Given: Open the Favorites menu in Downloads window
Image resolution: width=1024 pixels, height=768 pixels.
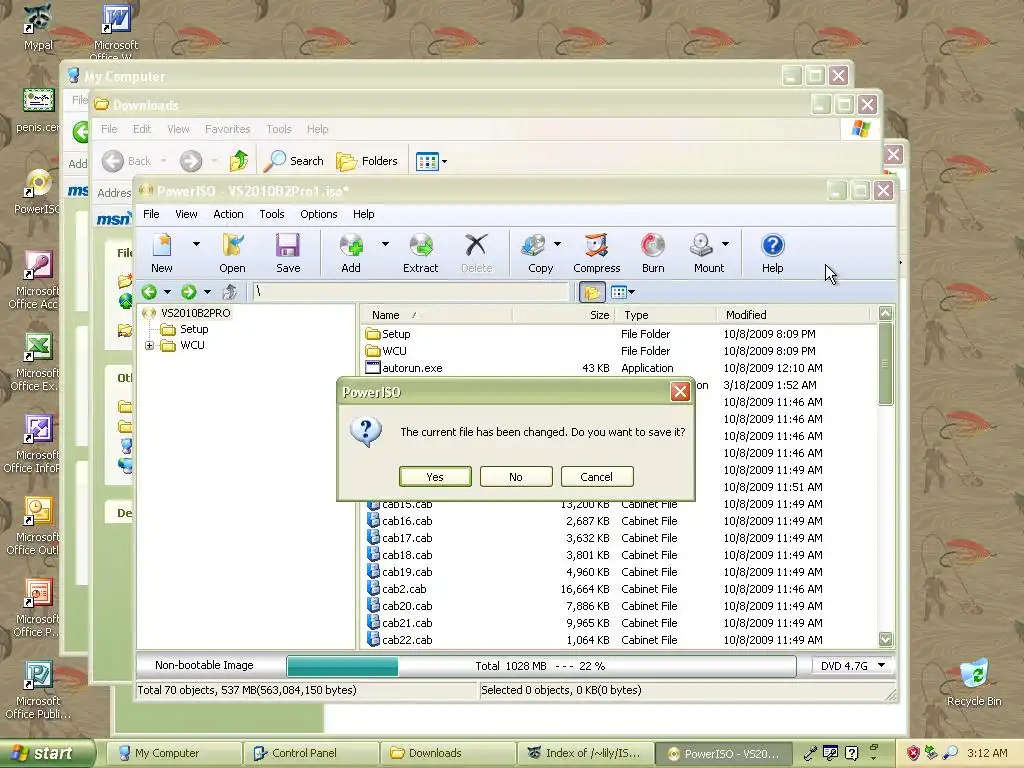Looking at the screenshot, I should click(x=227, y=129).
